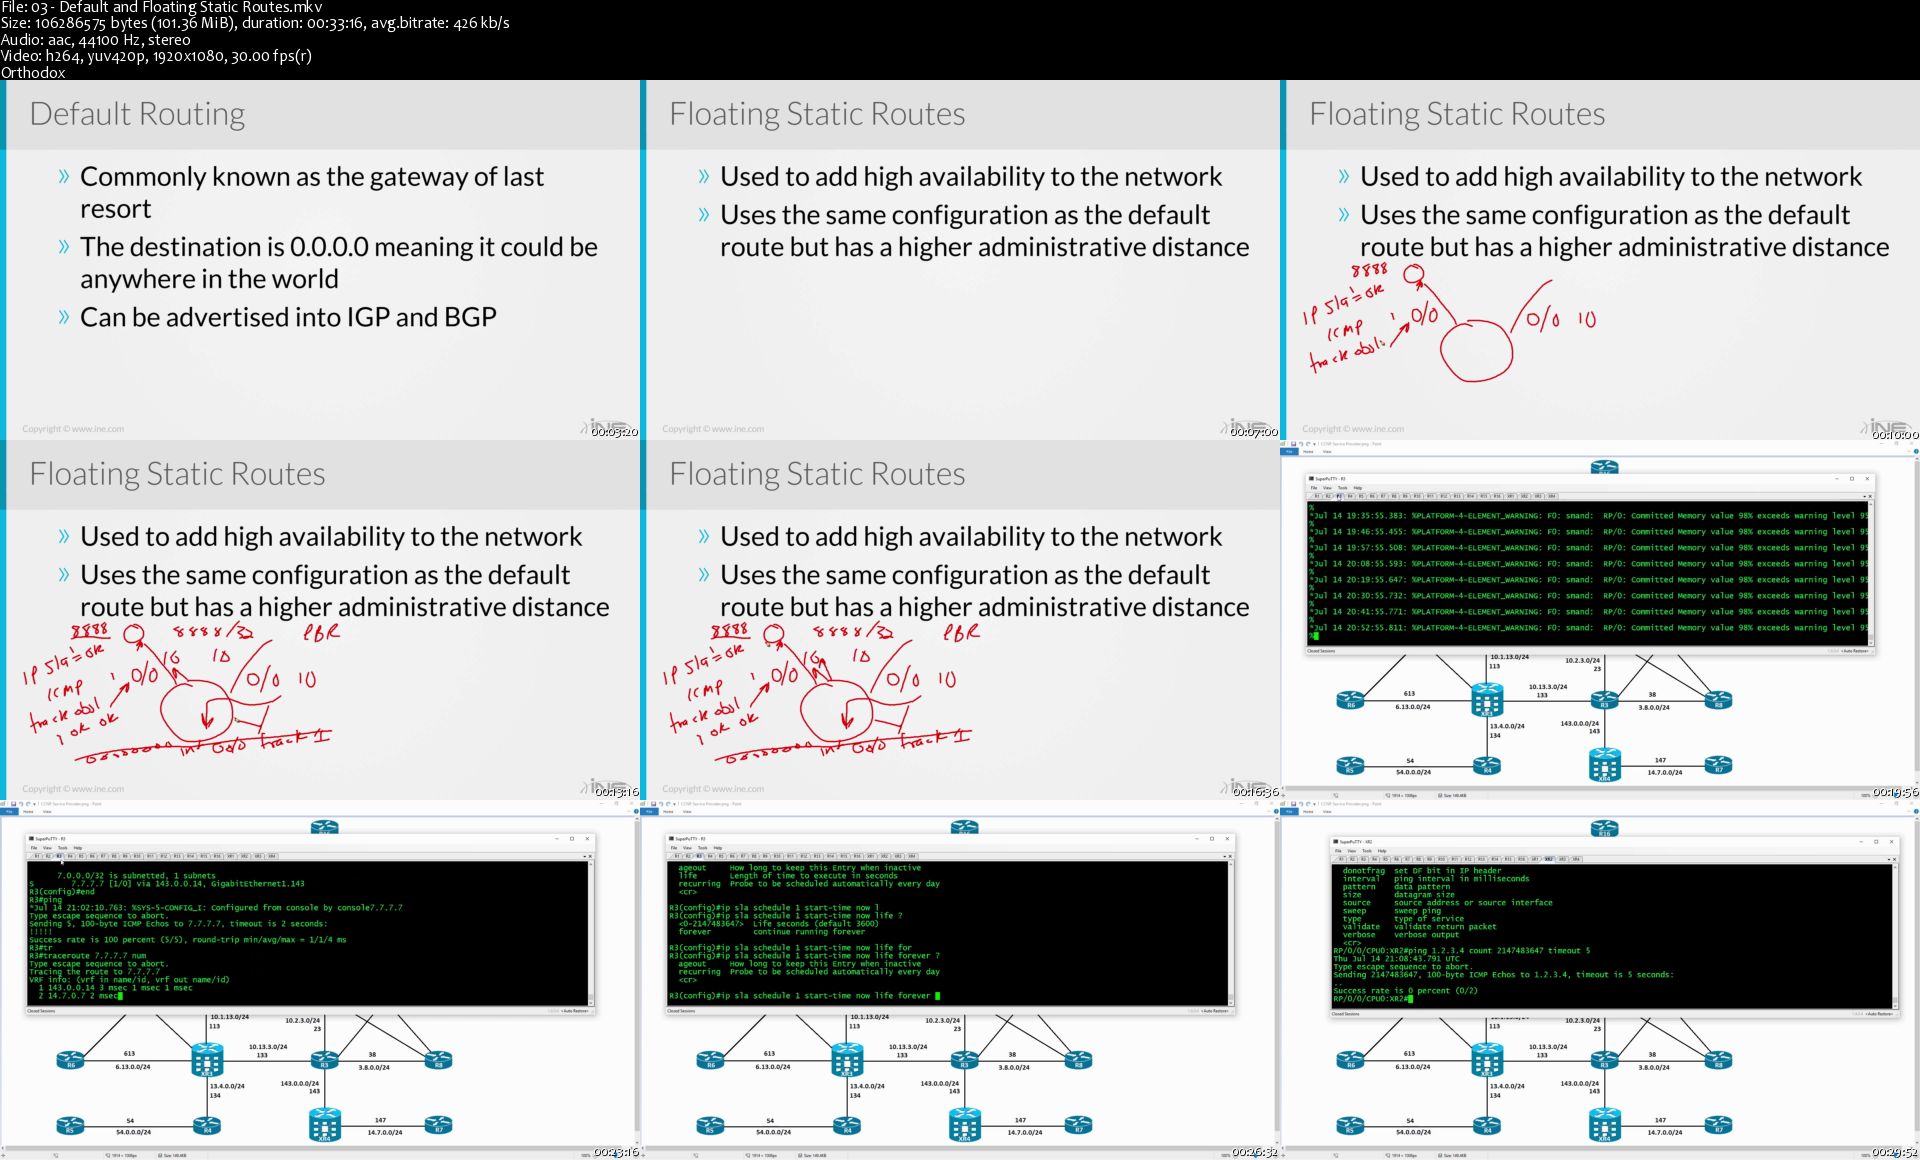Click the ip sla schedule terminal in the 00:26:32 frame

(948, 932)
